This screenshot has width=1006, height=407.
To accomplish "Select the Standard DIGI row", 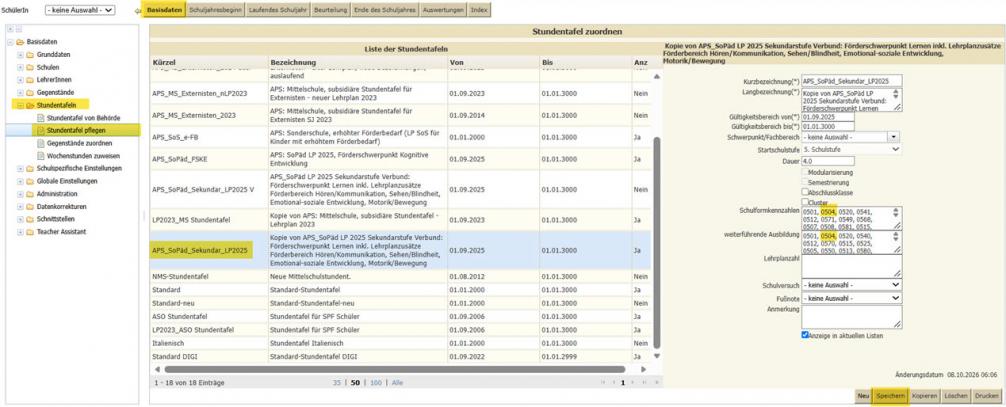I will [400, 356].
